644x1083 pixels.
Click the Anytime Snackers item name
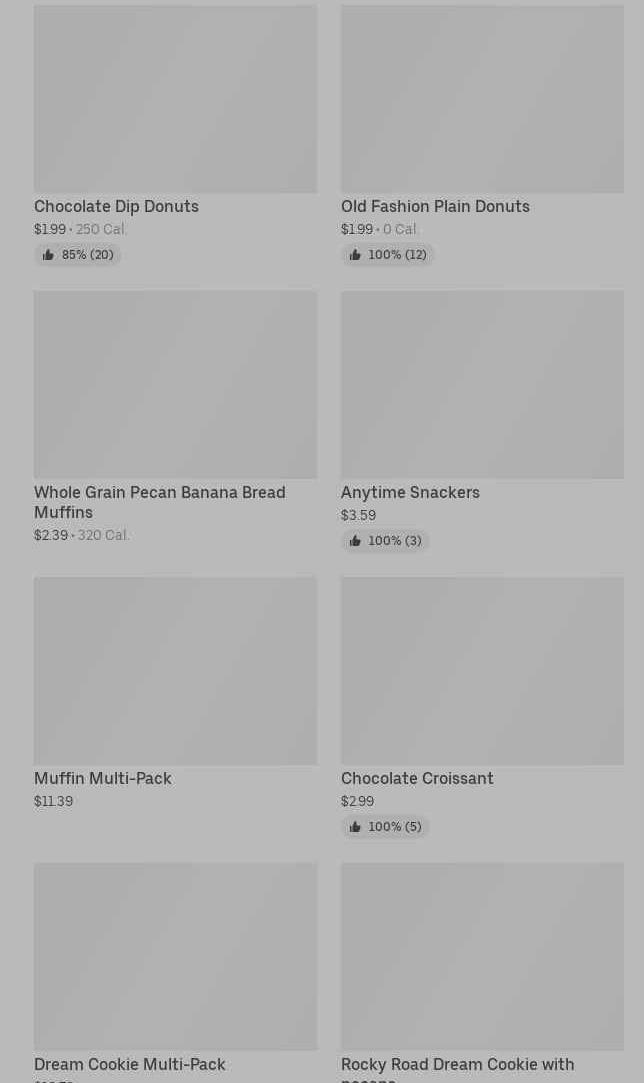coord(410,492)
